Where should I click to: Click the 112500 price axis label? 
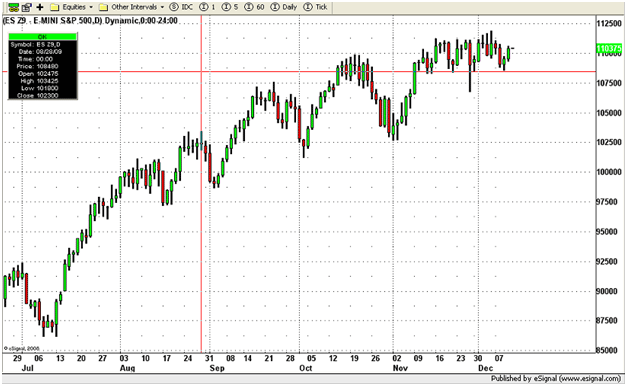[x=609, y=24]
